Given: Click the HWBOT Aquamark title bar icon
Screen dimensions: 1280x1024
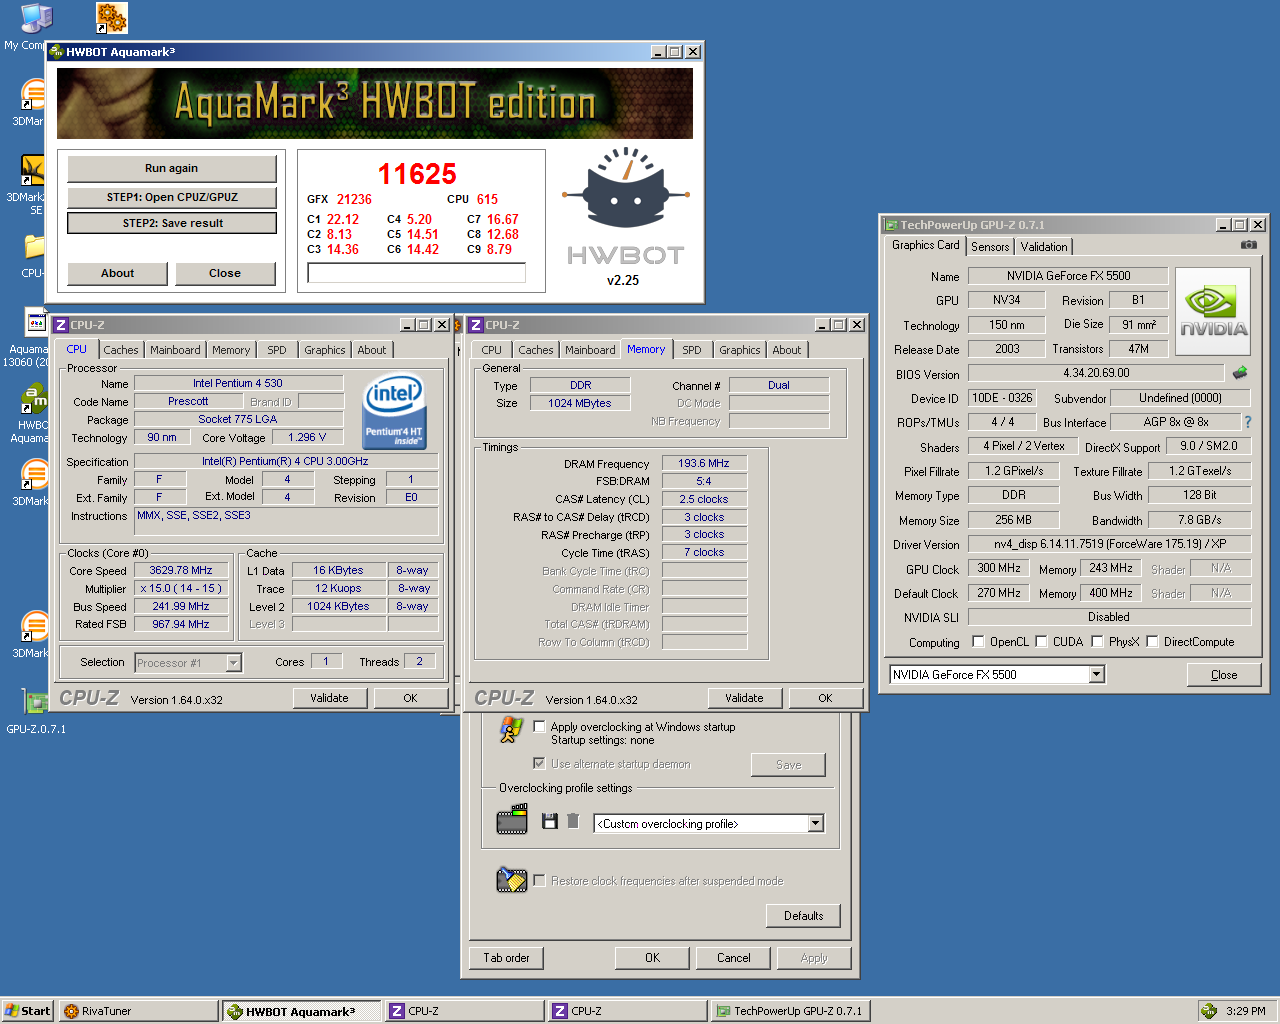Looking at the screenshot, I should [56, 52].
